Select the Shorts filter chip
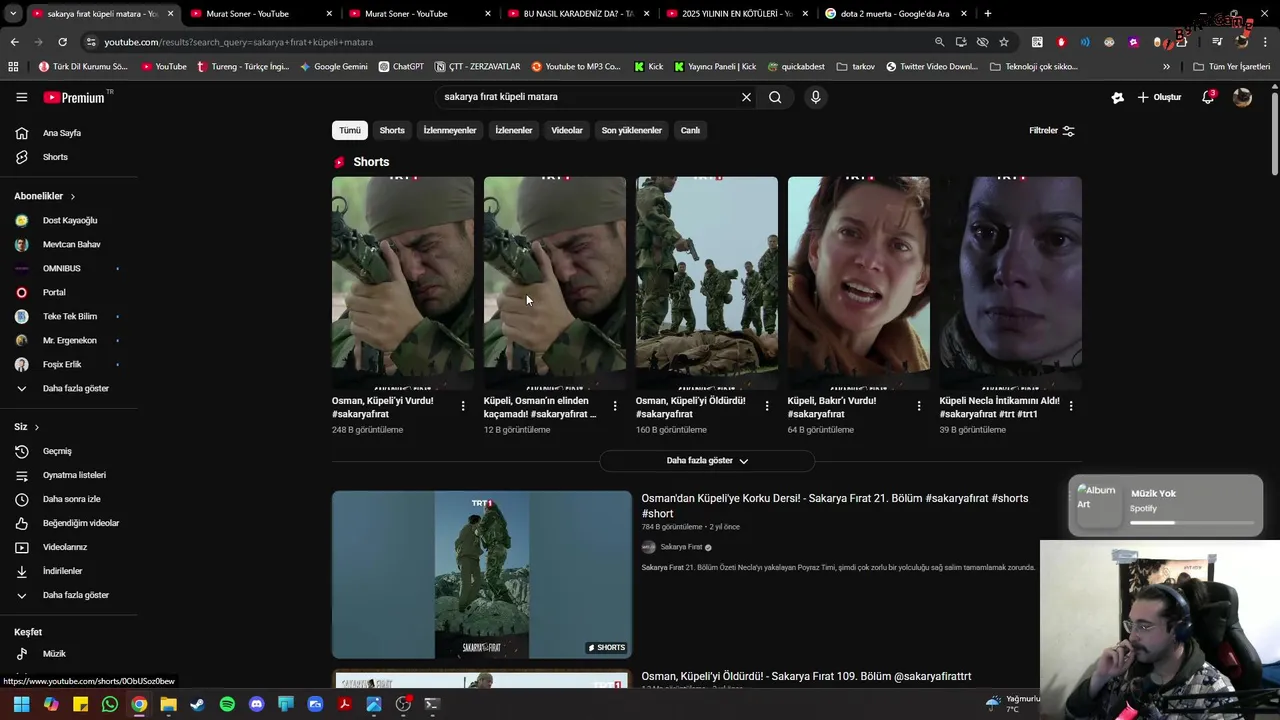Screen dimensions: 1280x720 point(392,130)
